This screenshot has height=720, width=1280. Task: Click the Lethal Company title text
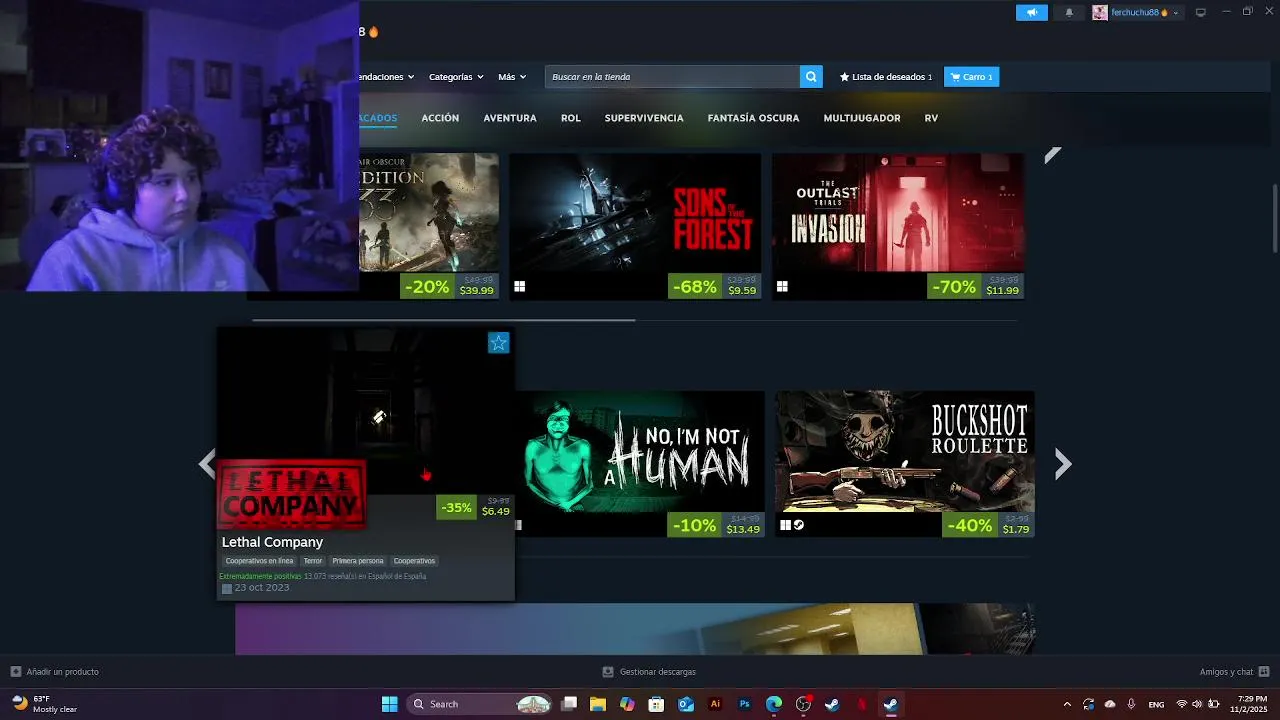(x=272, y=542)
